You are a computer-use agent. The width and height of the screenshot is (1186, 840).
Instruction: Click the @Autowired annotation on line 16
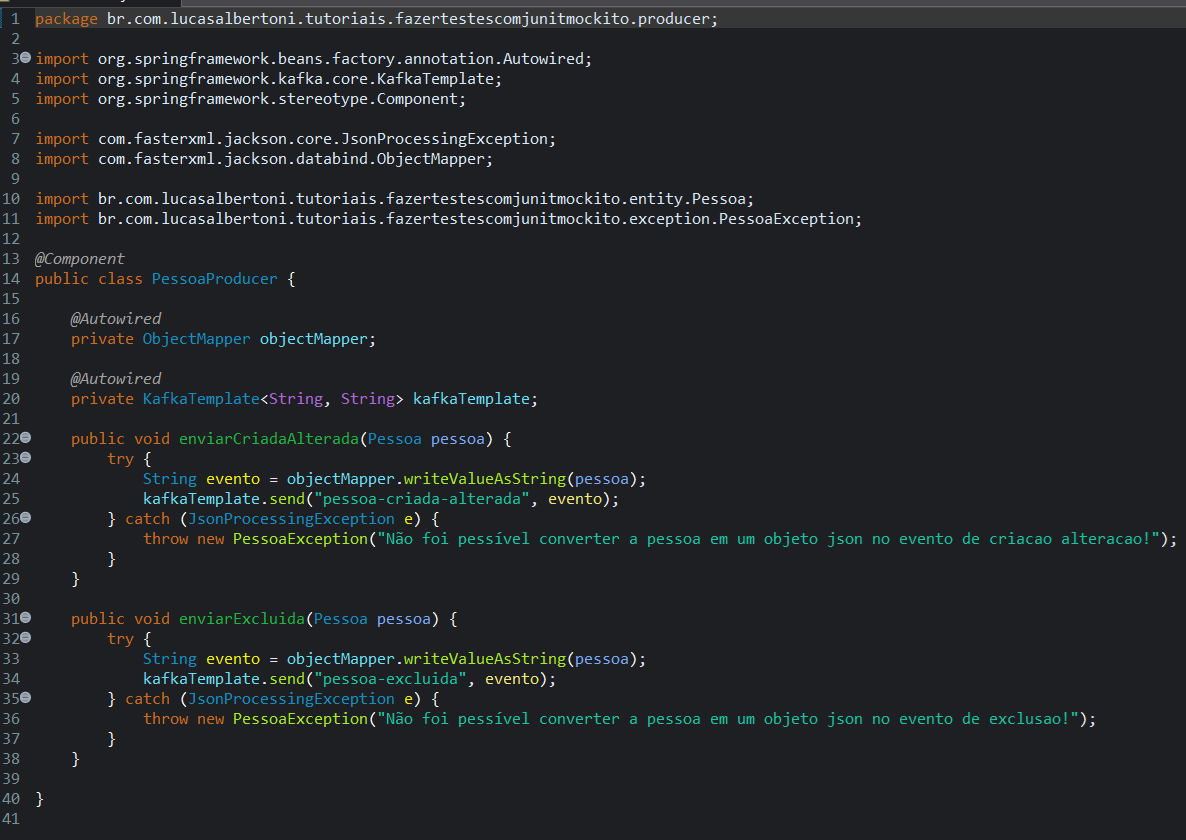click(x=116, y=318)
